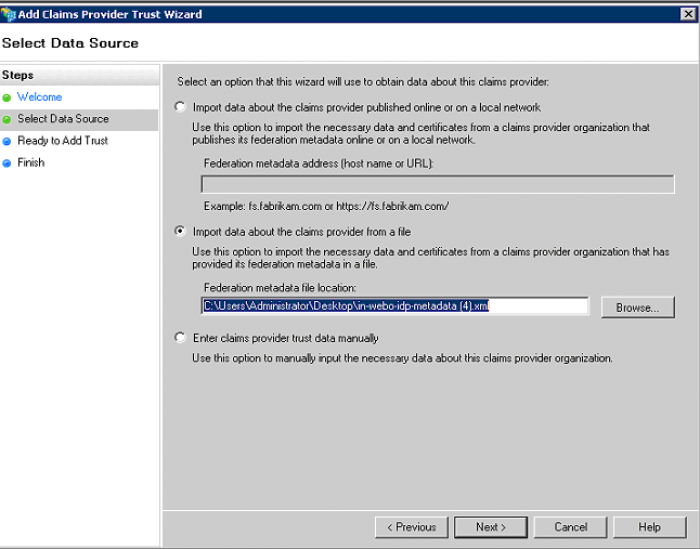
Task: Select the Select Data Source step label
Action: 63,119
